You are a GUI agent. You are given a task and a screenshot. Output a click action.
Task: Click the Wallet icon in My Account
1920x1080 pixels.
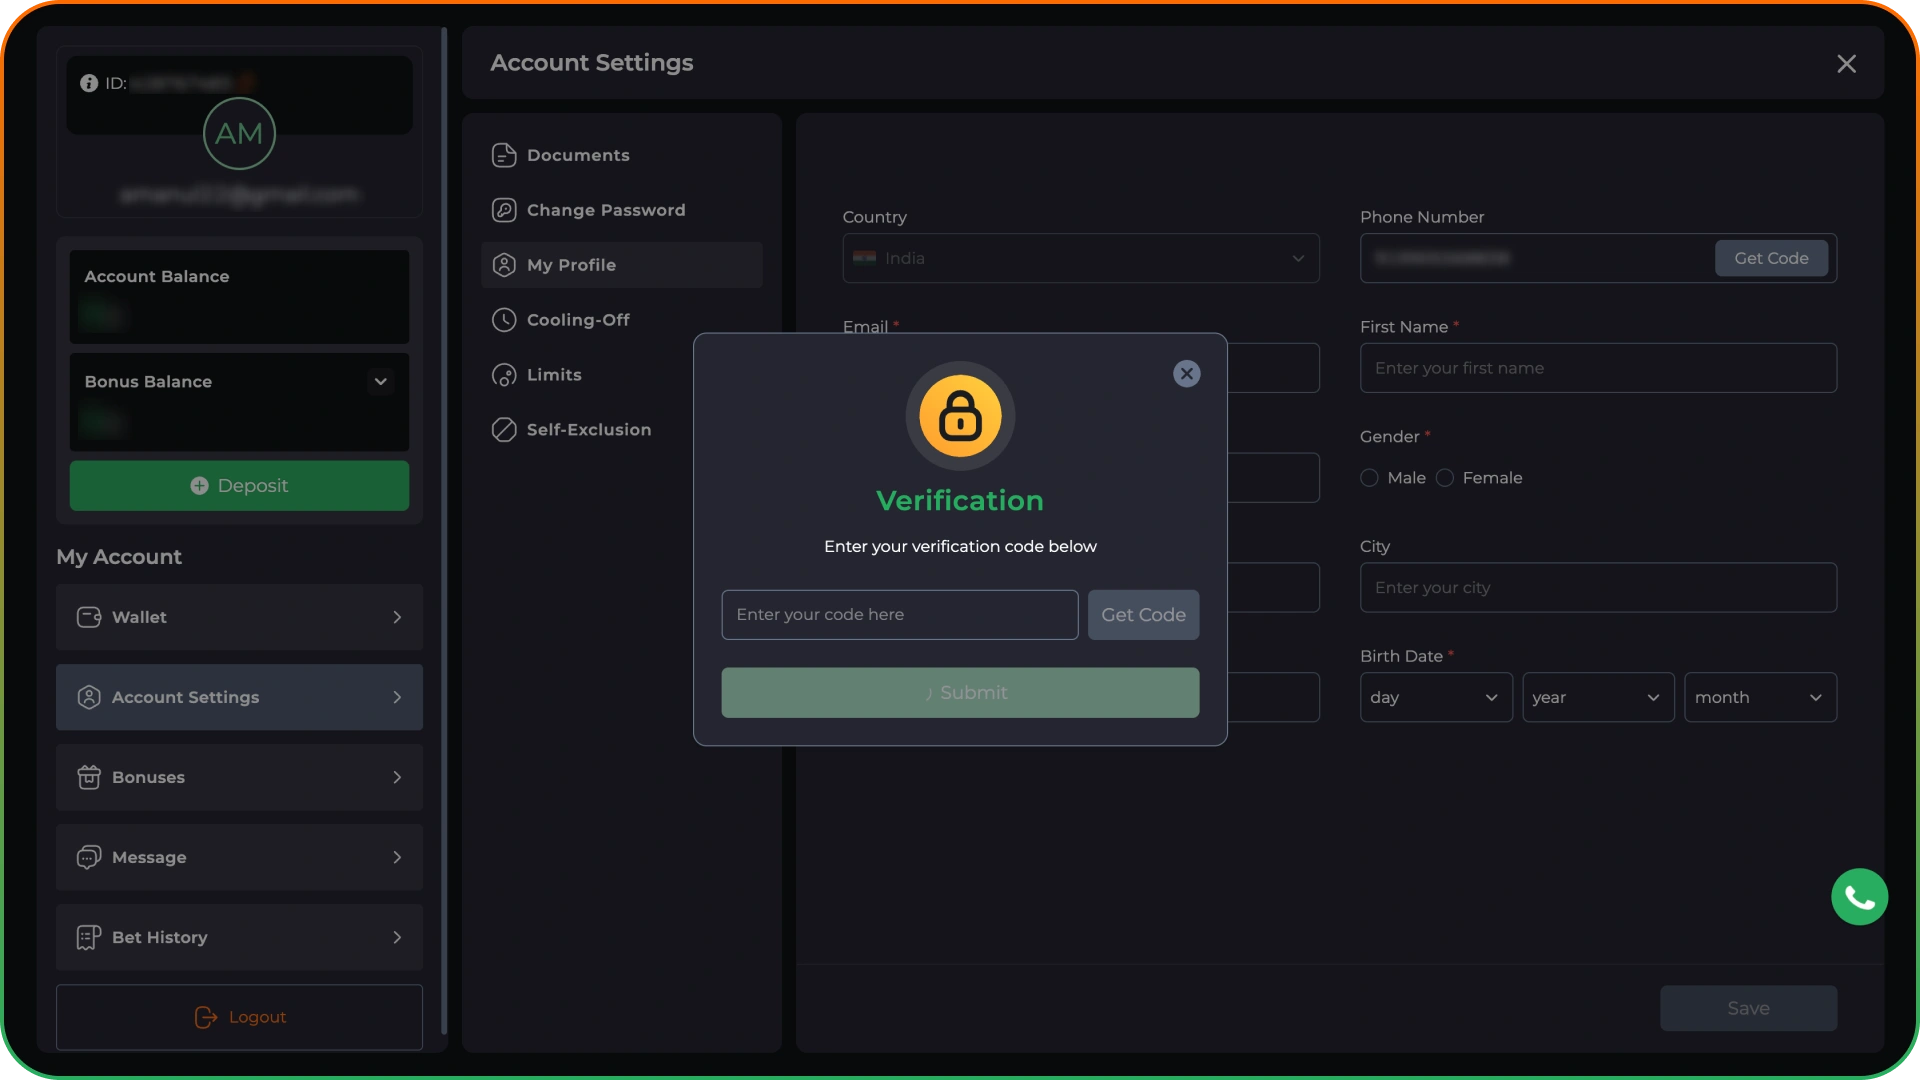[89, 617]
